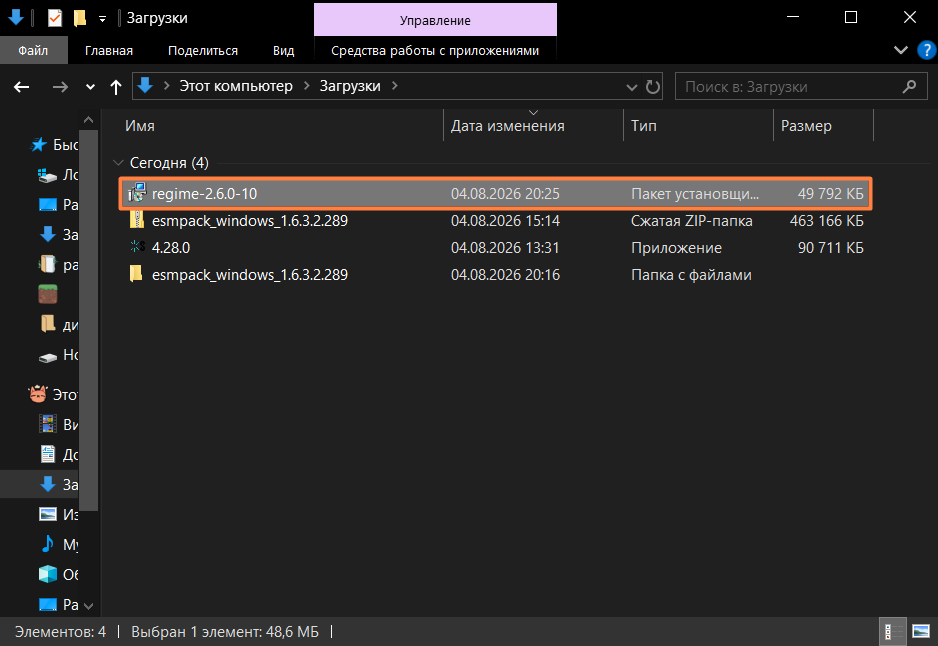Image resolution: width=938 pixels, height=646 pixels.
Task: Open Изображения via the picture sidebar icon
Action: tap(48, 514)
